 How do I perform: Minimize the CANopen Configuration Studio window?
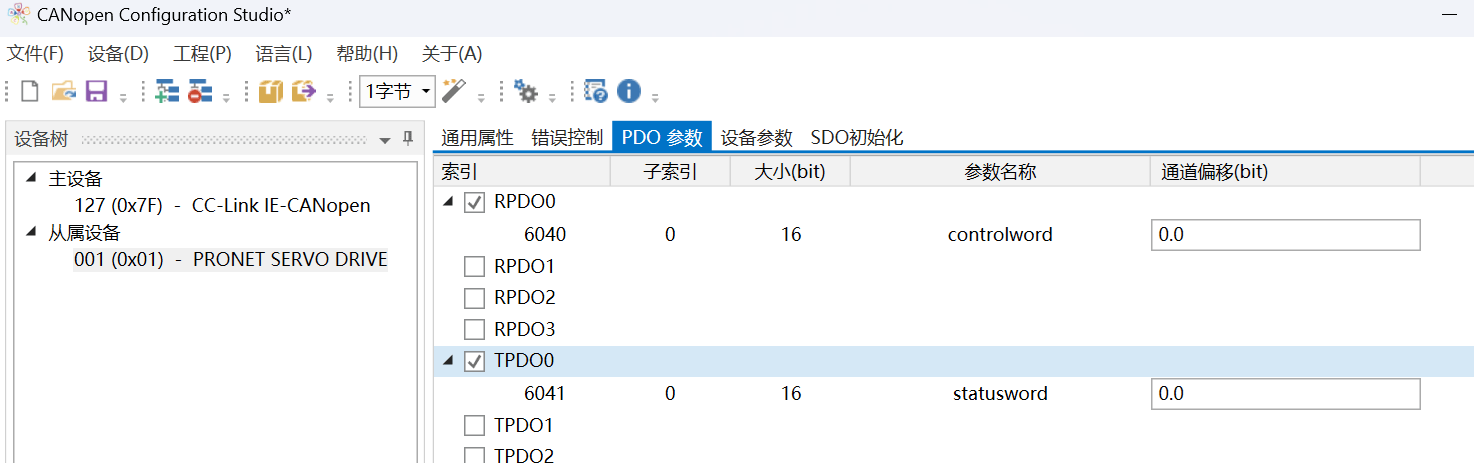pos(1449,14)
